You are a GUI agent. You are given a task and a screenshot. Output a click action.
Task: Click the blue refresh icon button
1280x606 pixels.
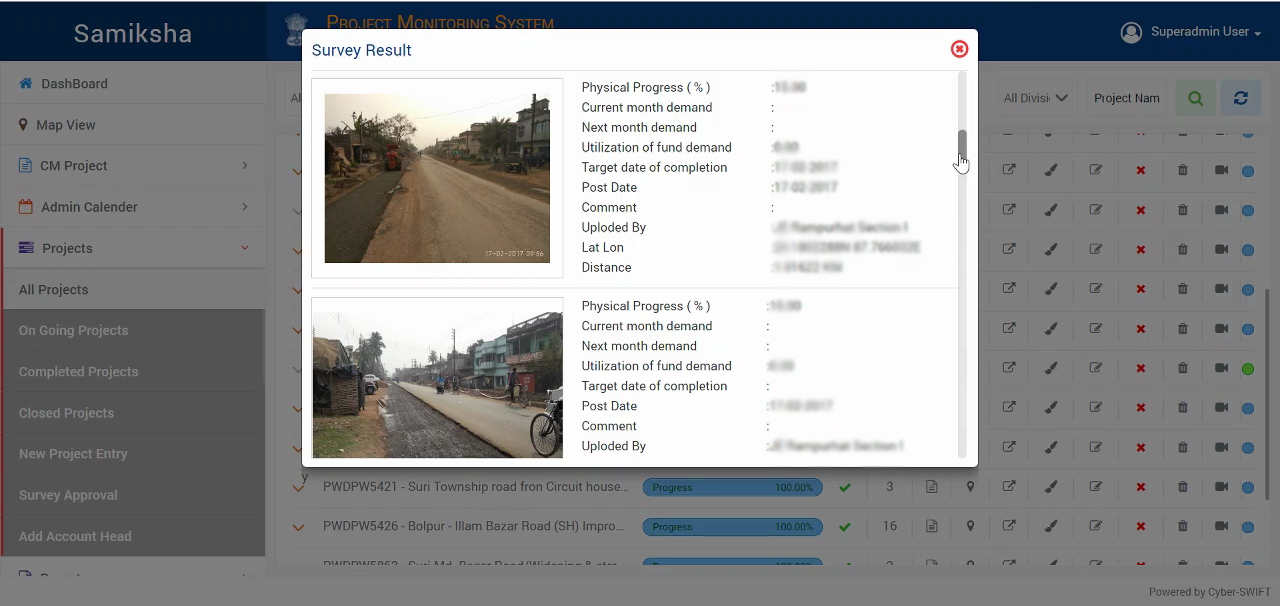pos(1241,98)
